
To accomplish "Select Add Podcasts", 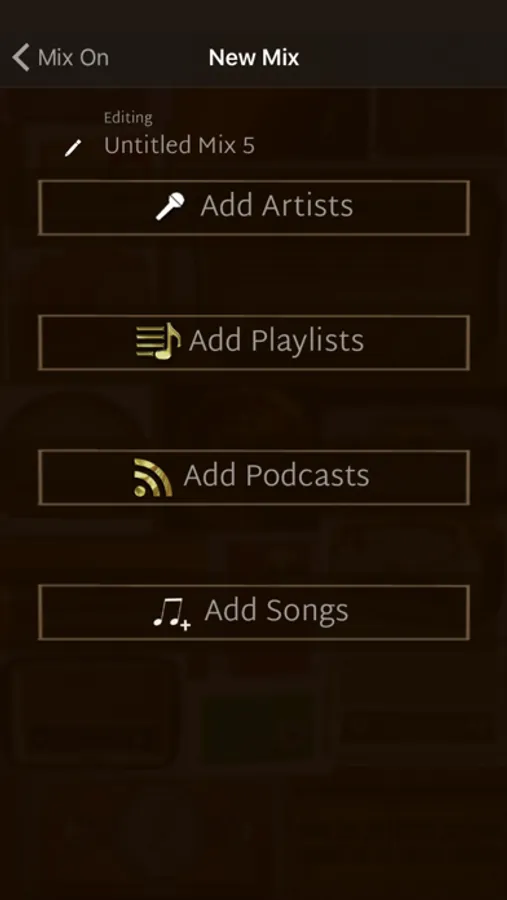I will 254,478.
